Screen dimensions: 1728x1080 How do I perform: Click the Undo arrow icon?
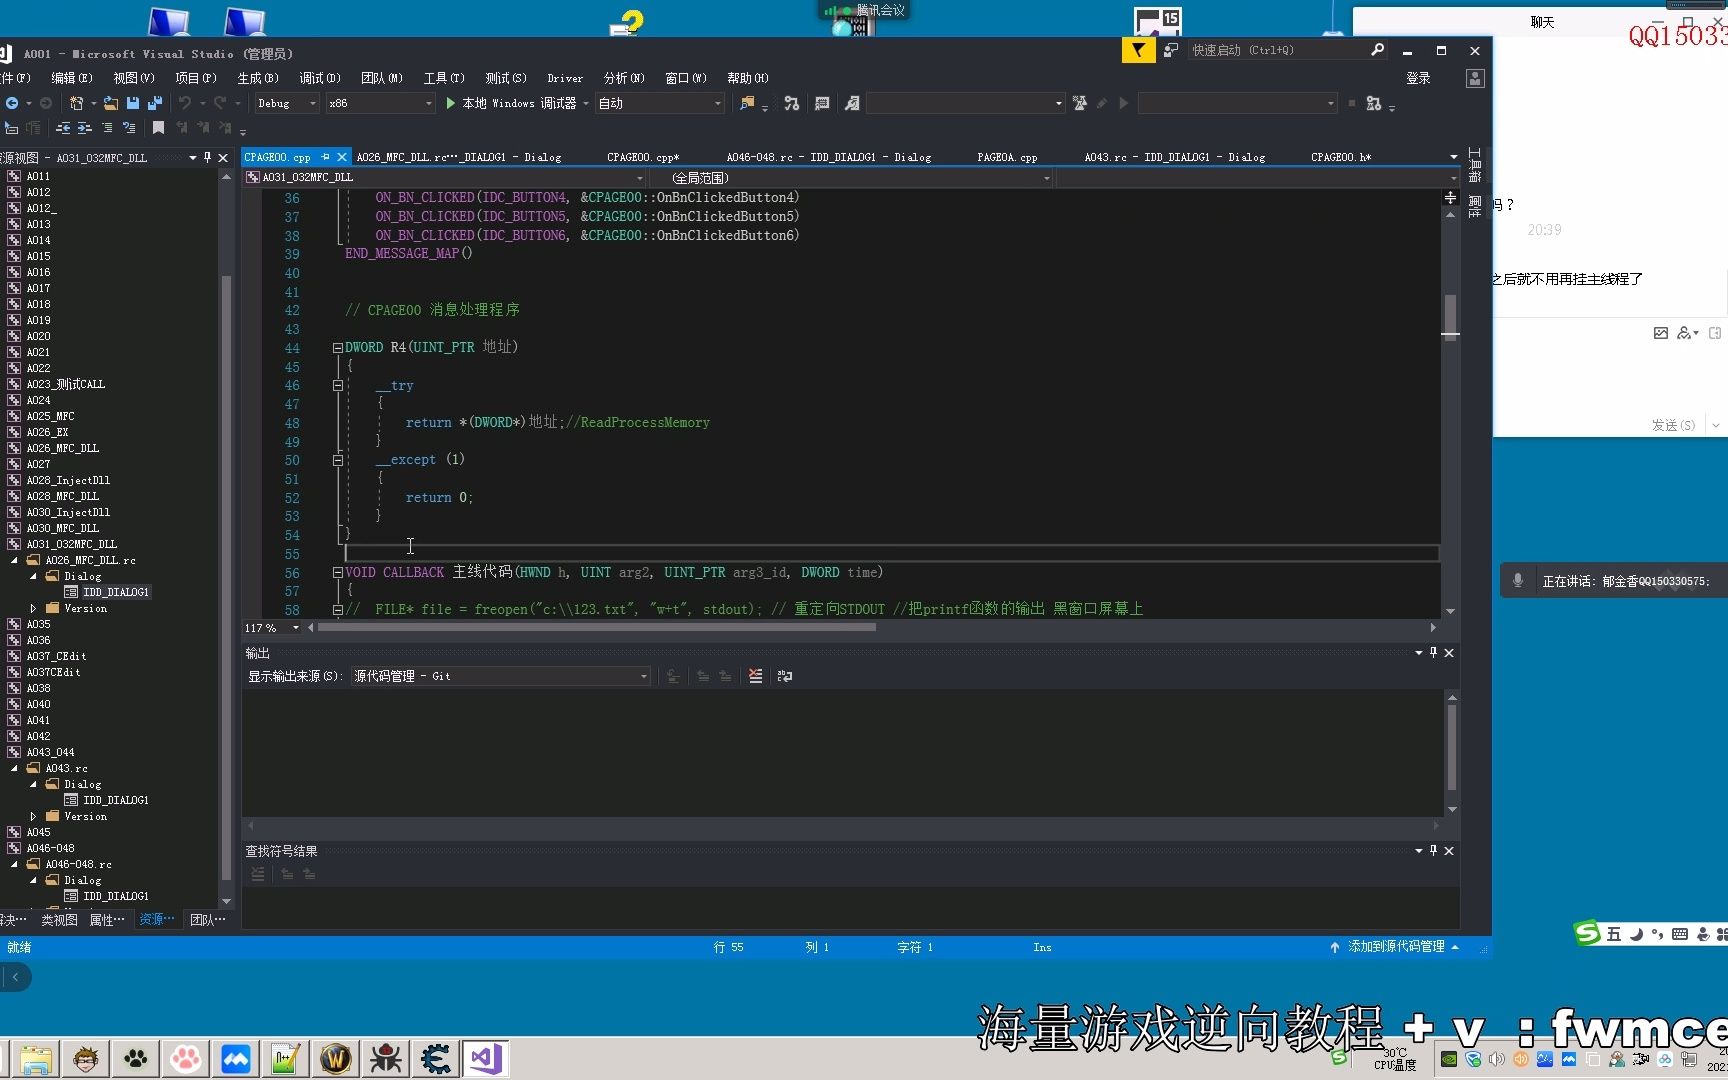(x=184, y=103)
